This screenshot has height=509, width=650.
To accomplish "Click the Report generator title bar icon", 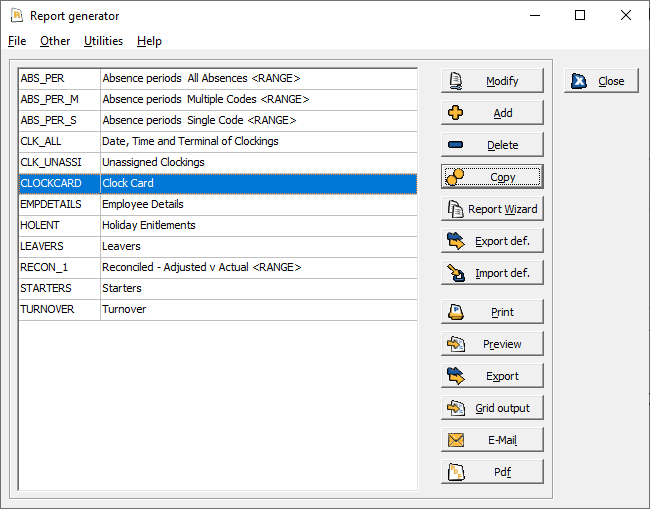I will (x=17, y=15).
